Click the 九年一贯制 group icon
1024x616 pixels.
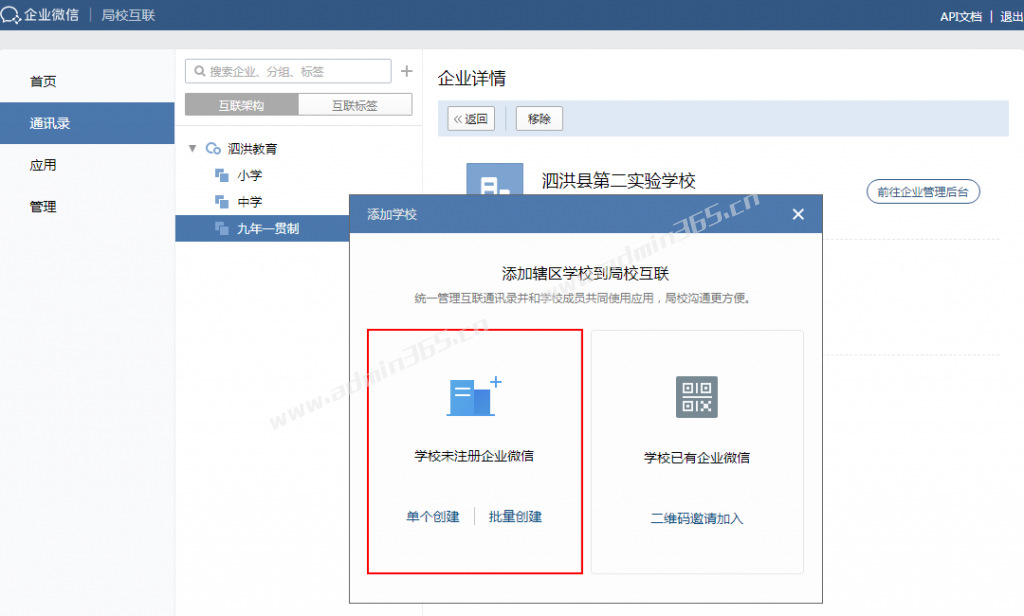point(222,229)
